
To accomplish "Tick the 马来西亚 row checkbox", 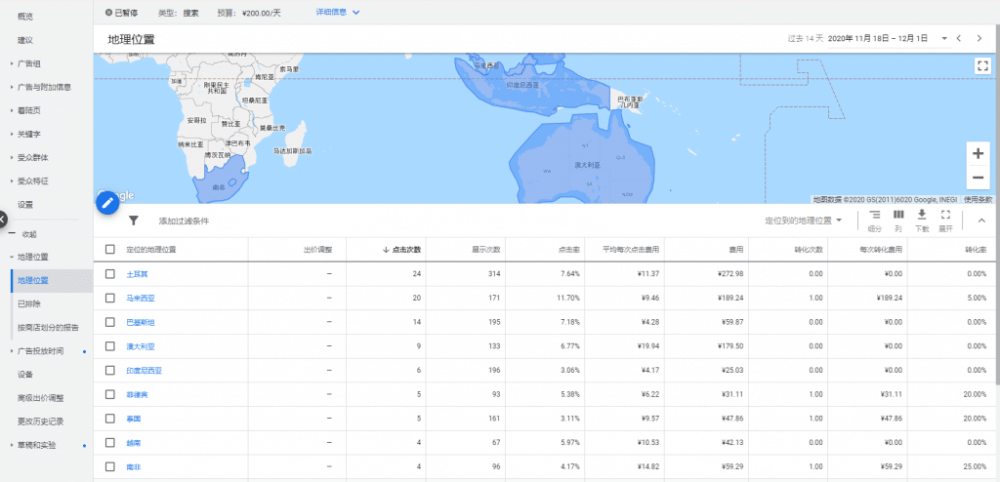I will point(110,297).
